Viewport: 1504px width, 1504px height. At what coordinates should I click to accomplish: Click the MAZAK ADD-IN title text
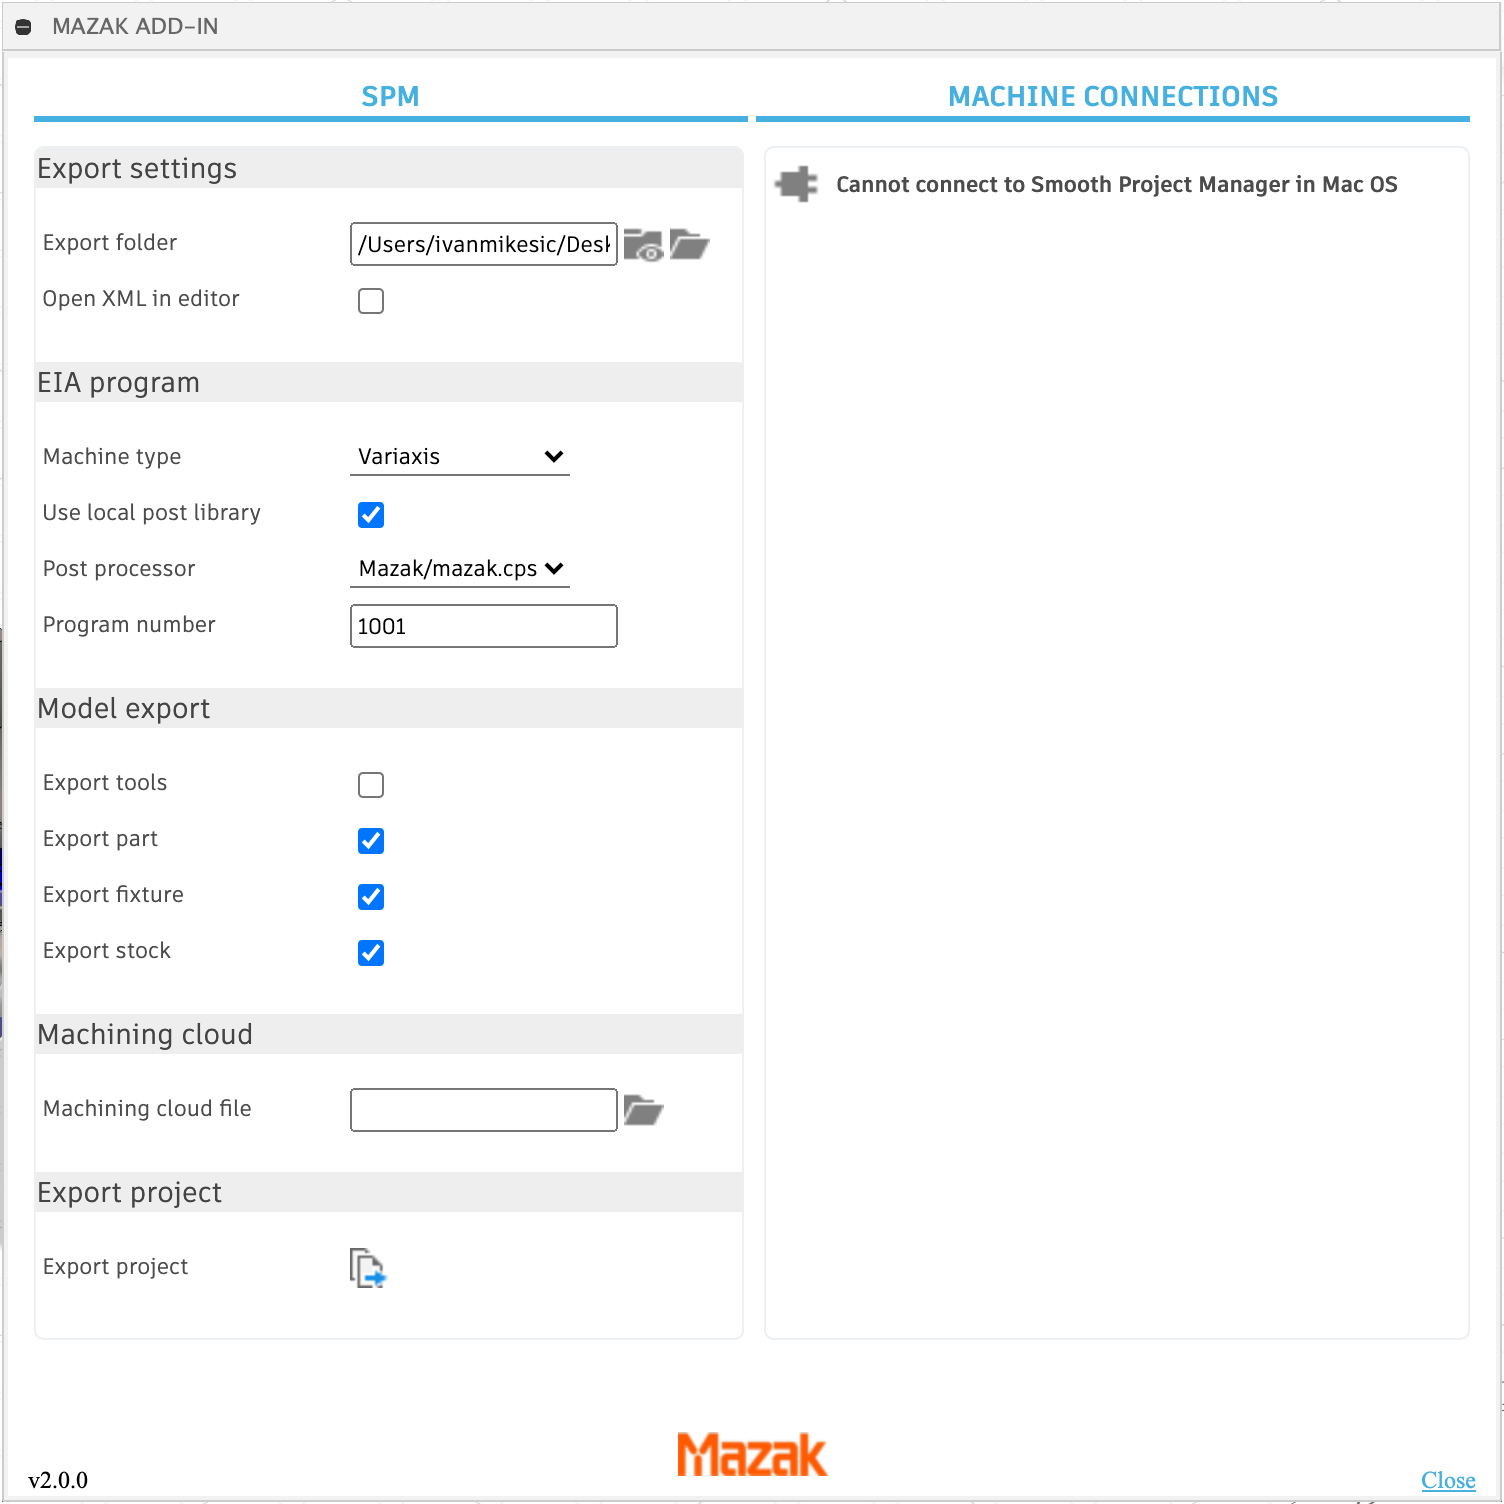(135, 27)
